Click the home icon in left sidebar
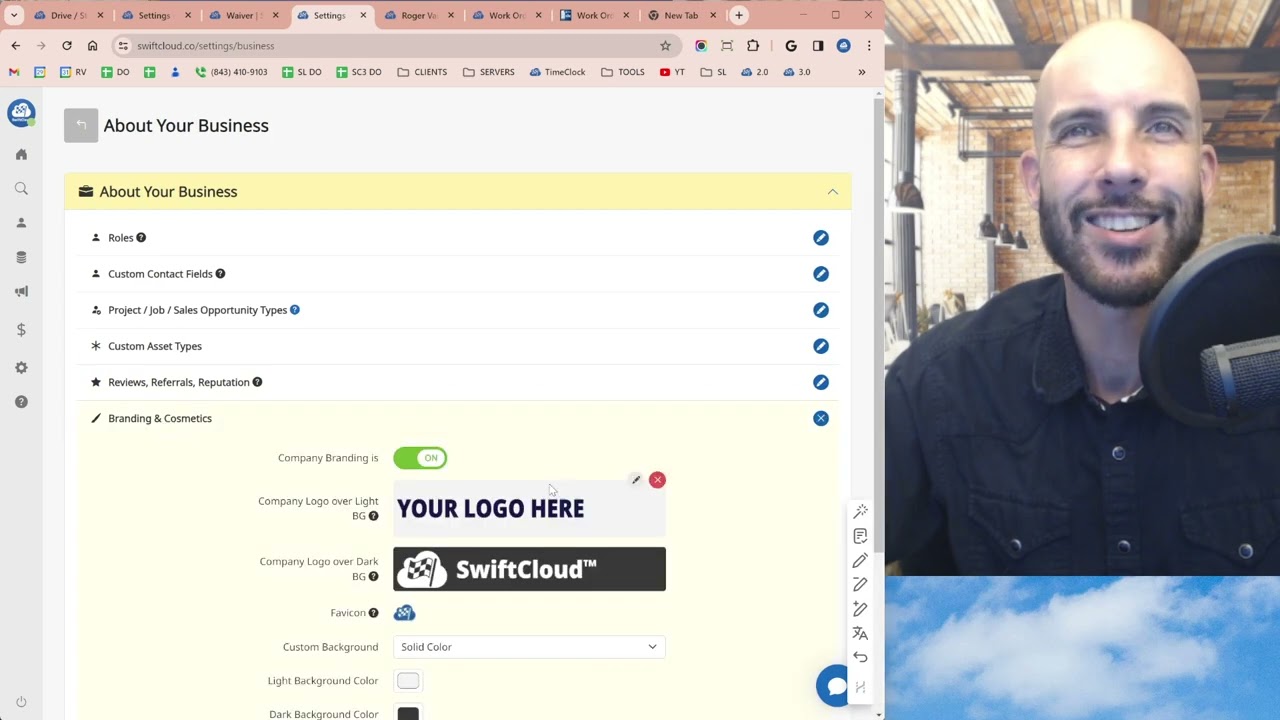The height and width of the screenshot is (720, 1280). coord(21,155)
